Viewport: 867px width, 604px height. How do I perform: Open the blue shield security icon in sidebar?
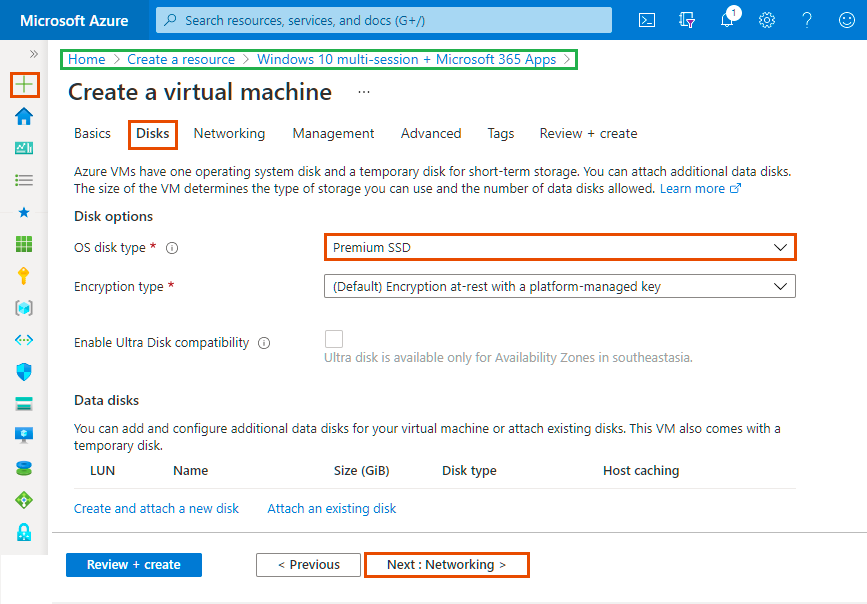pyautogui.click(x=24, y=372)
